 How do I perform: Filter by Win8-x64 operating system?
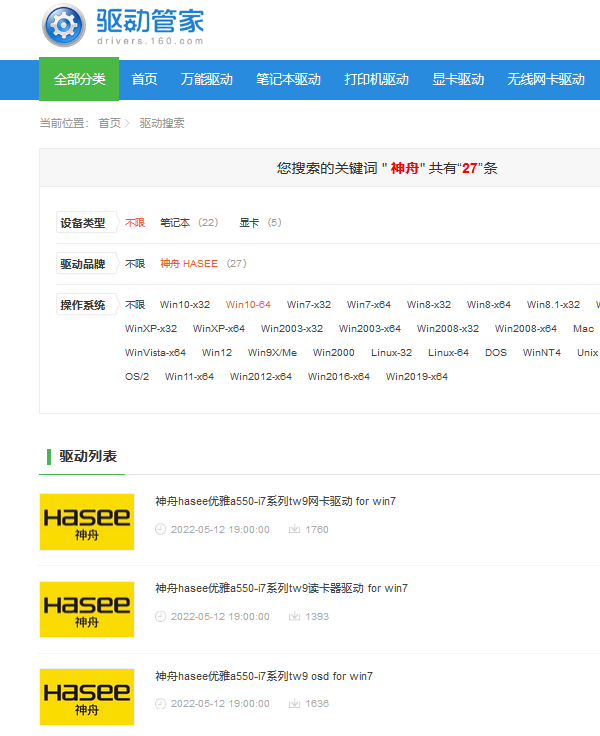click(489, 305)
